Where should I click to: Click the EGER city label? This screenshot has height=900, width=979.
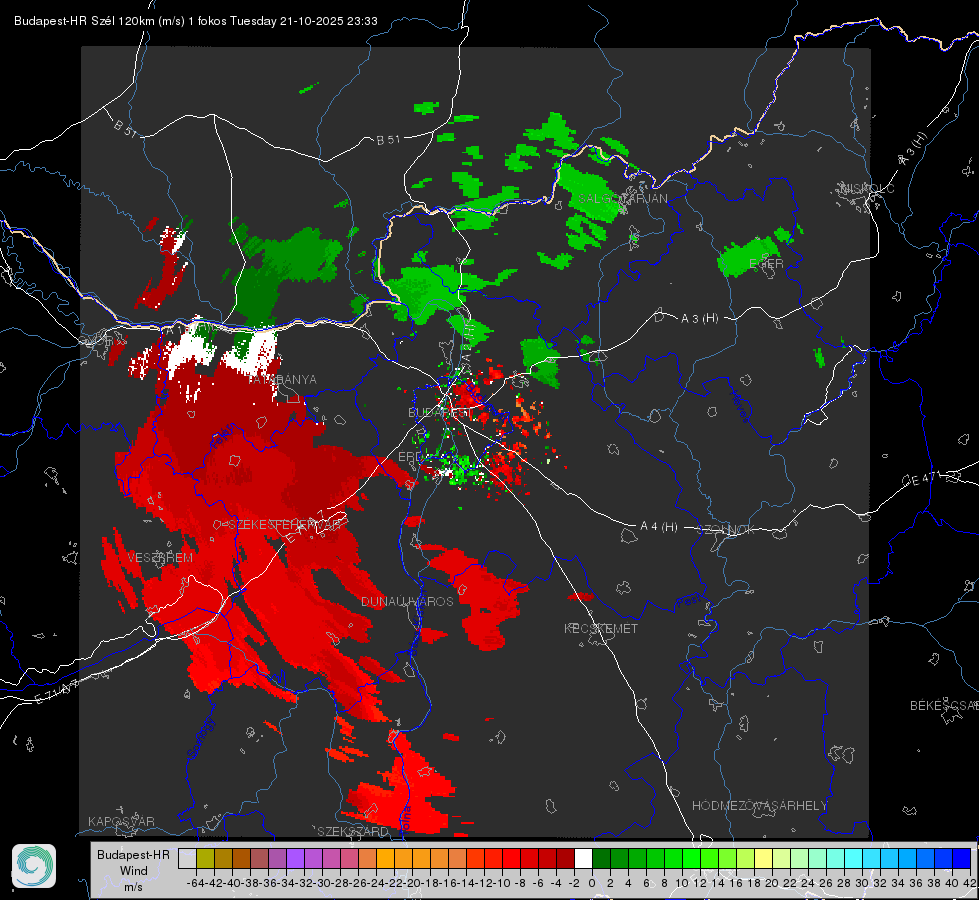pyautogui.click(x=766, y=264)
